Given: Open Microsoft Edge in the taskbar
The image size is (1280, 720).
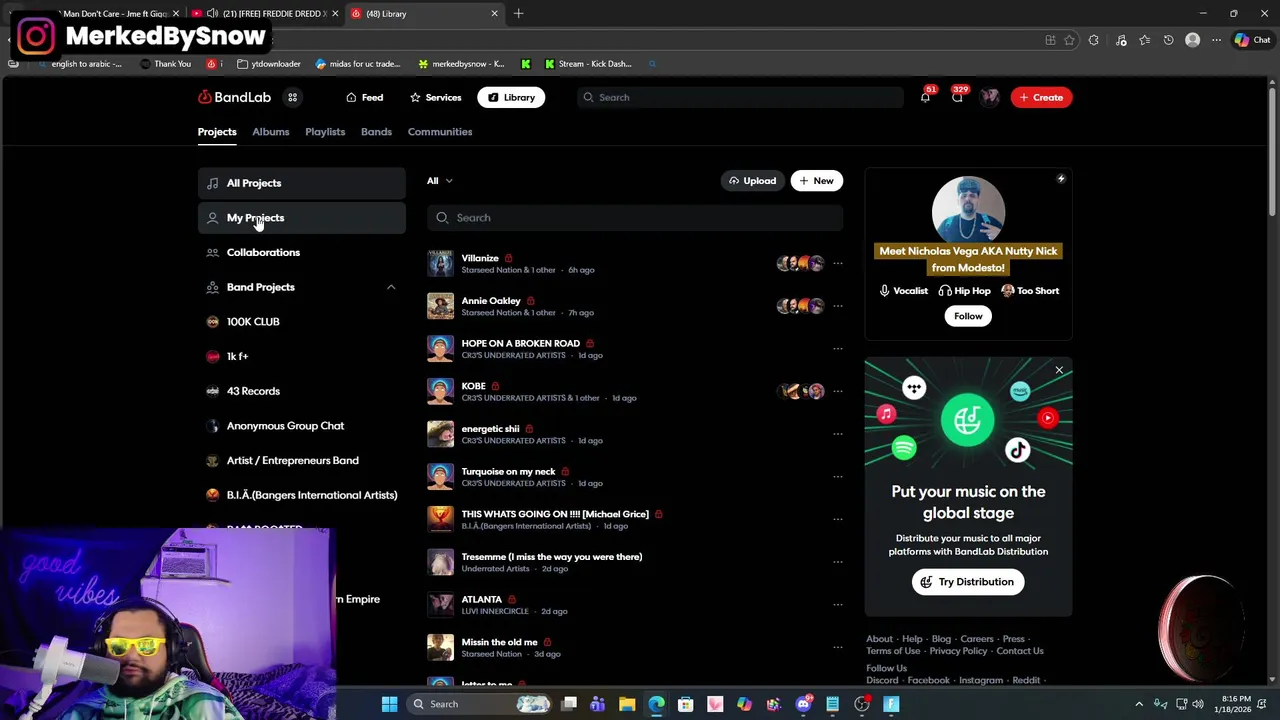Looking at the screenshot, I should click(x=656, y=704).
